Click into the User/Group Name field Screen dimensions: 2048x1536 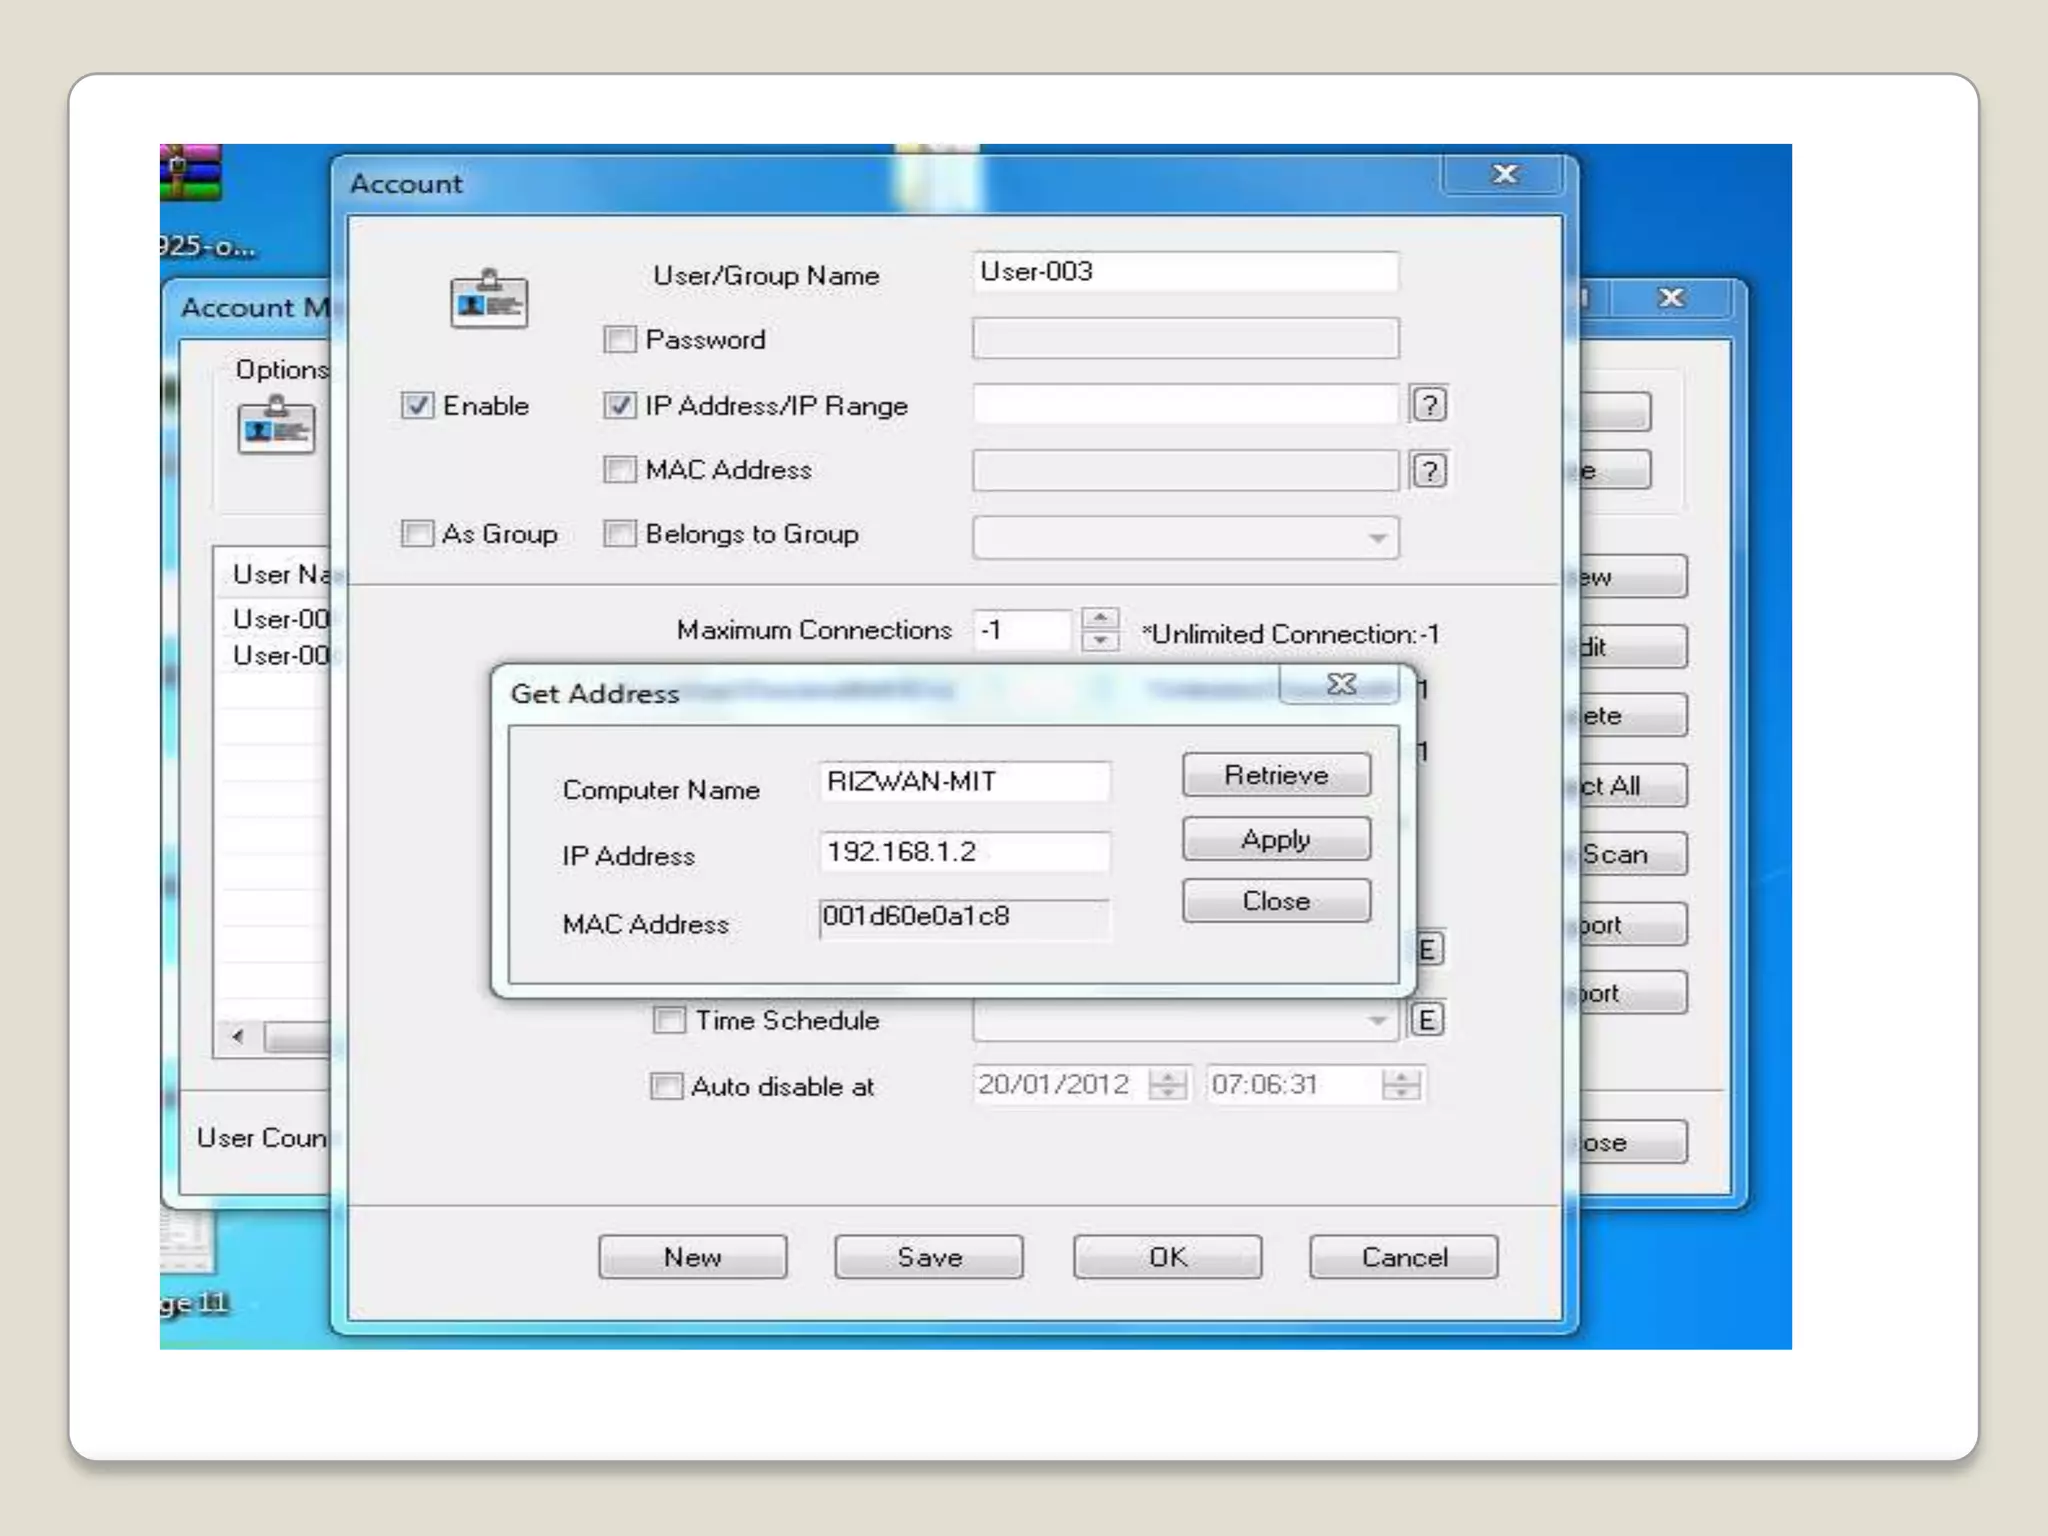tap(1184, 272)
